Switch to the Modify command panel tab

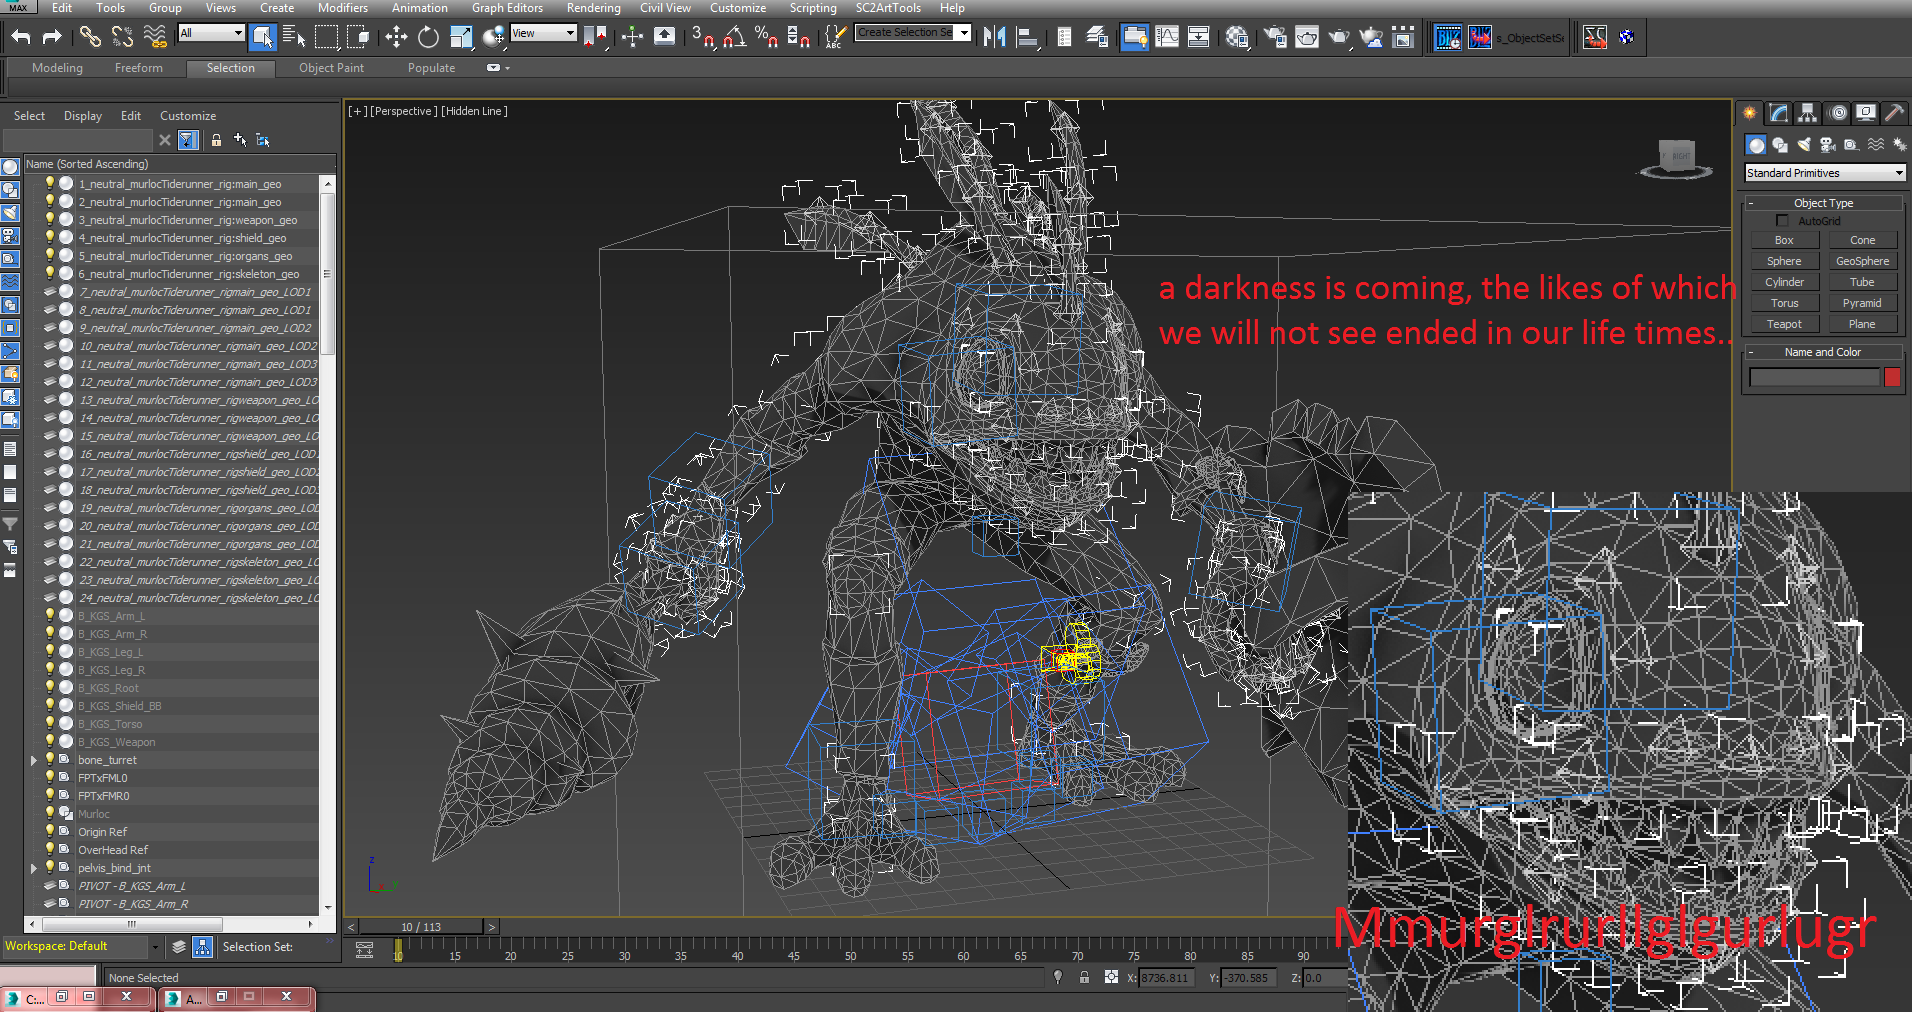(x=1778, y=113)
